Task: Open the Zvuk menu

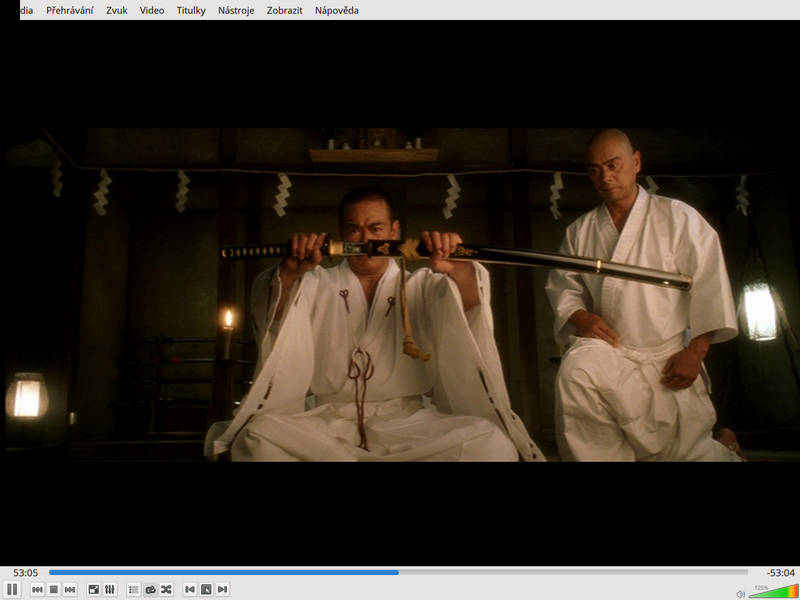Action: click(x=117, y=10)
